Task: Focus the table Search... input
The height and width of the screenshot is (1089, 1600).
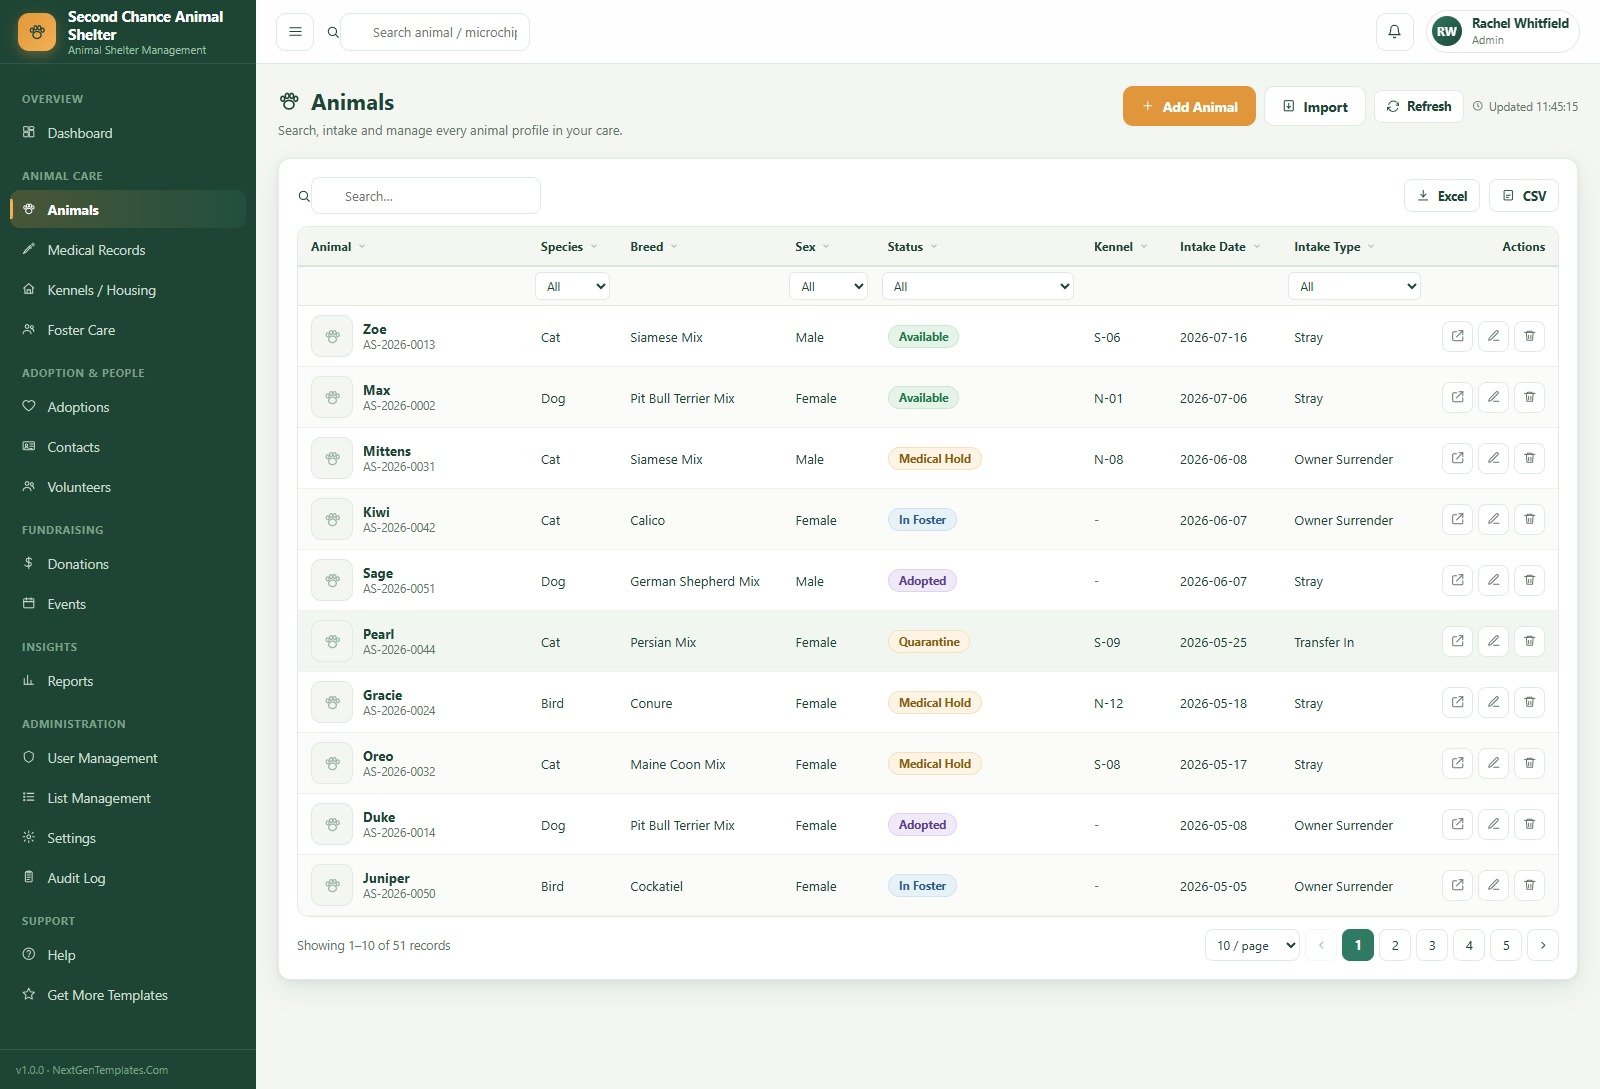Action: 426,196
